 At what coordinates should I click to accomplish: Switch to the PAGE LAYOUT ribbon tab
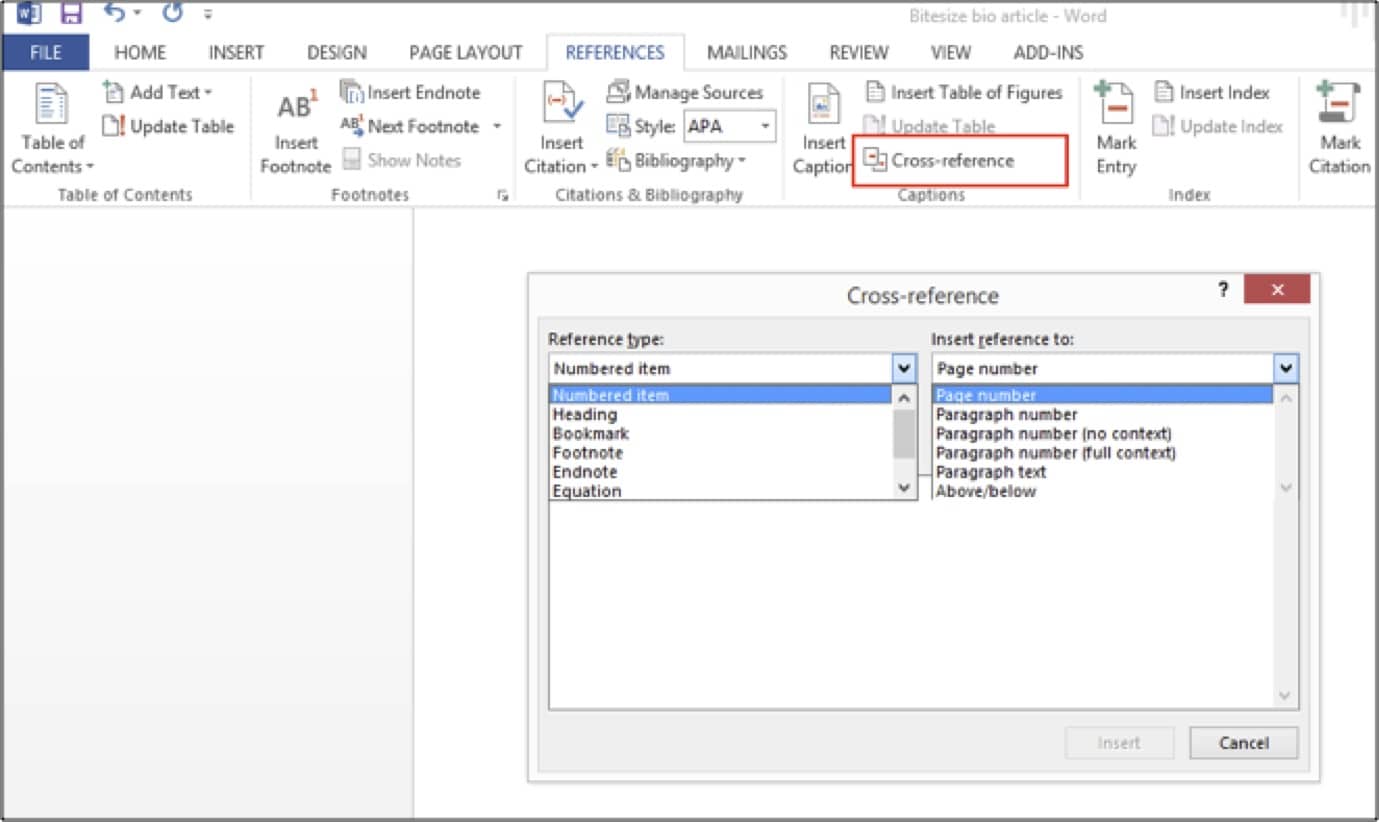point(465,53)
